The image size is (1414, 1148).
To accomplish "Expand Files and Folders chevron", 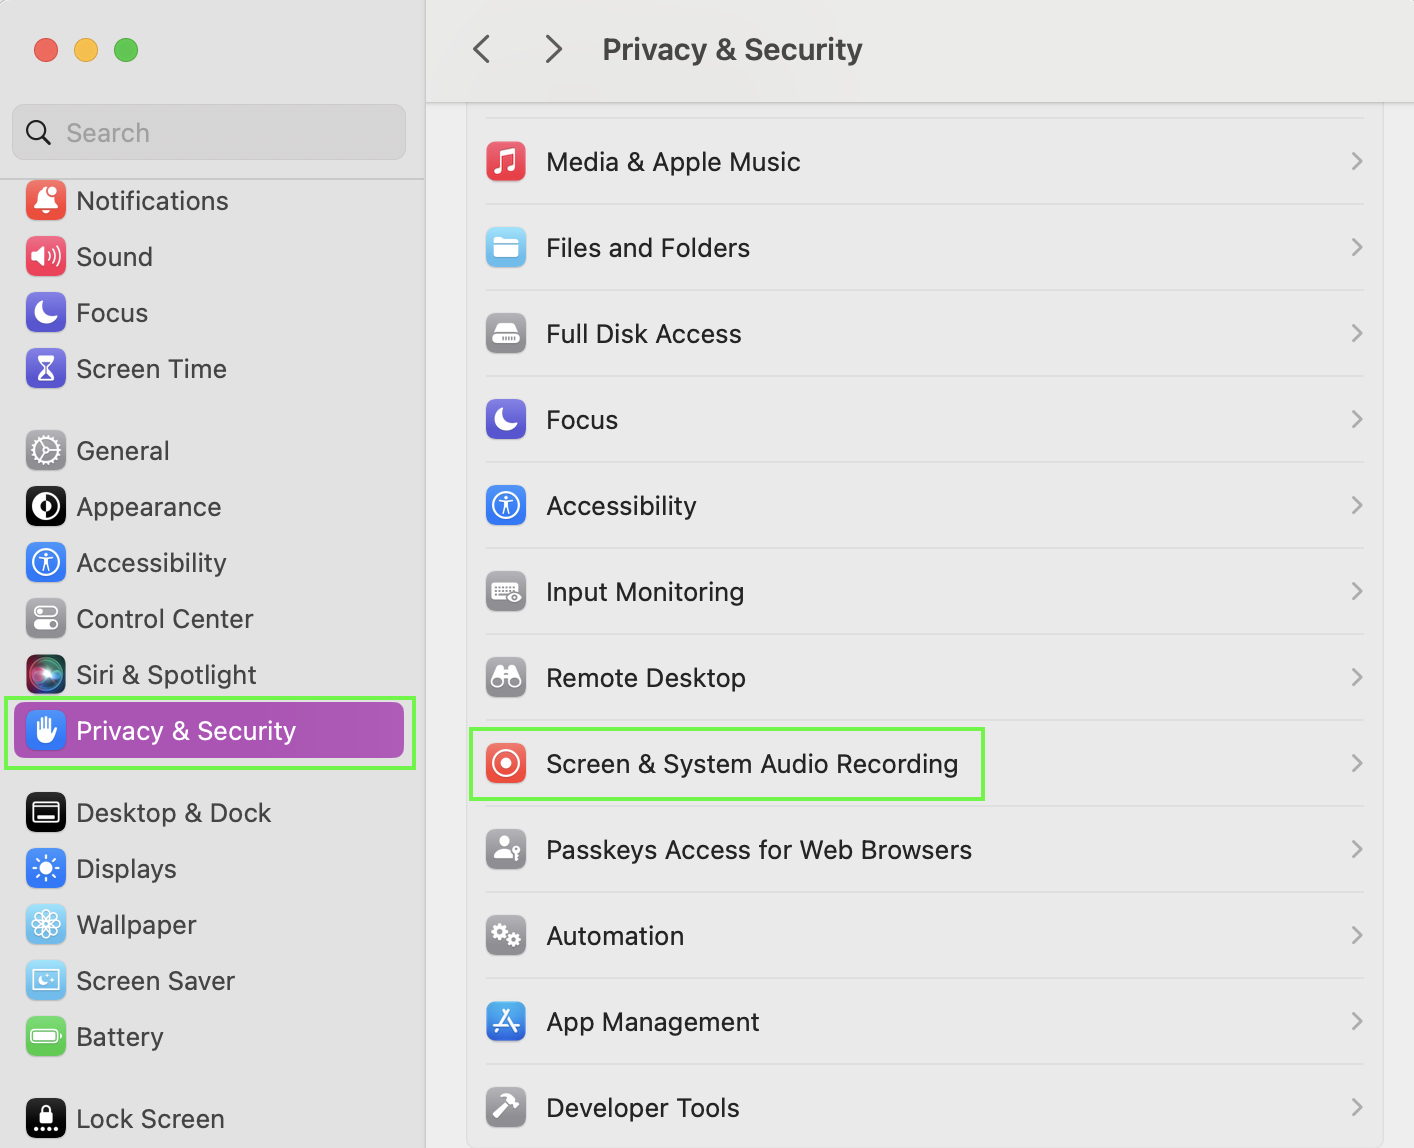I will pyautogui.click(x=1356, y=248).
